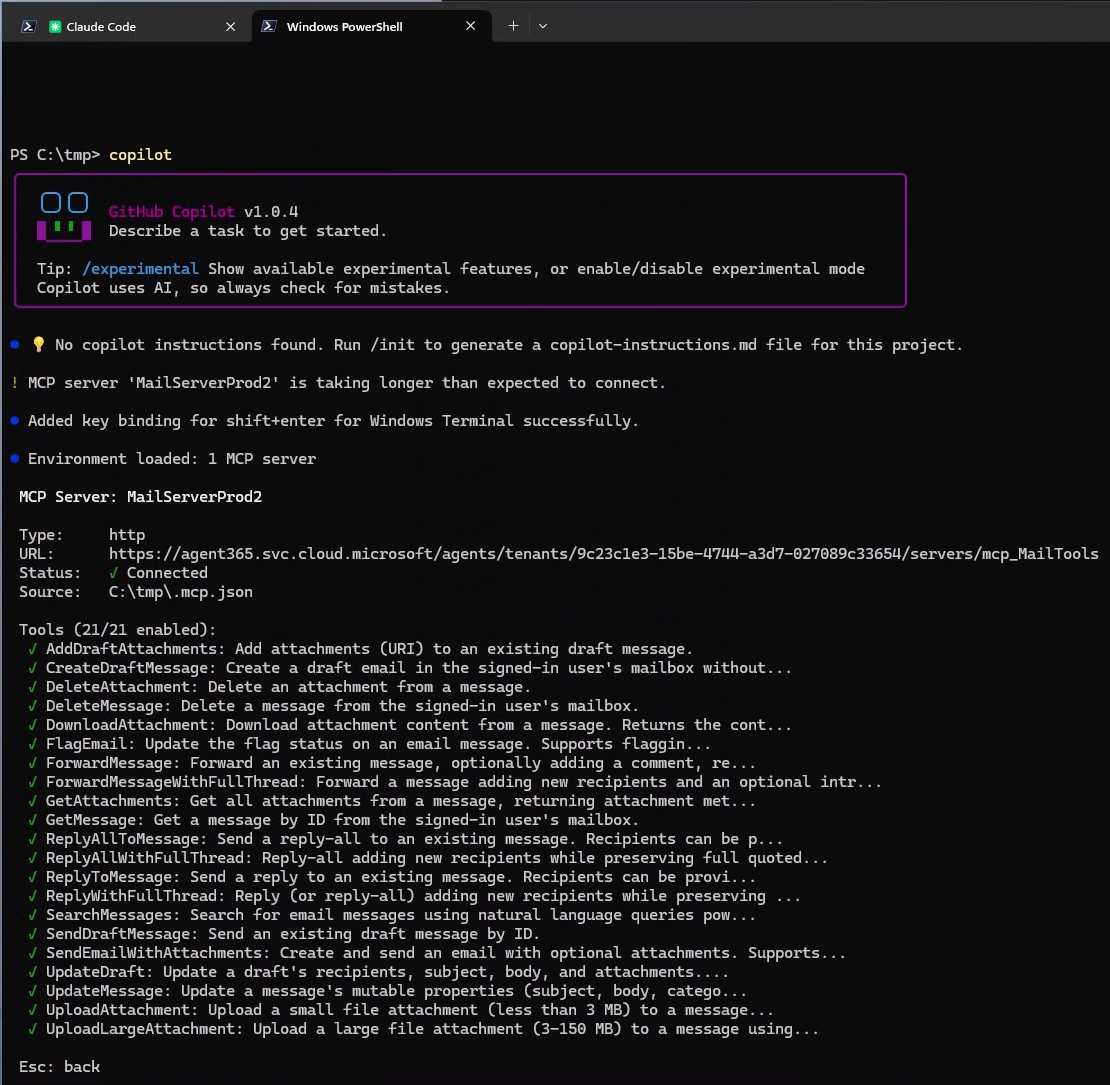Open a new tab with the plus button
Viewport: 1110px width, 1085px height.
(513, 26)
